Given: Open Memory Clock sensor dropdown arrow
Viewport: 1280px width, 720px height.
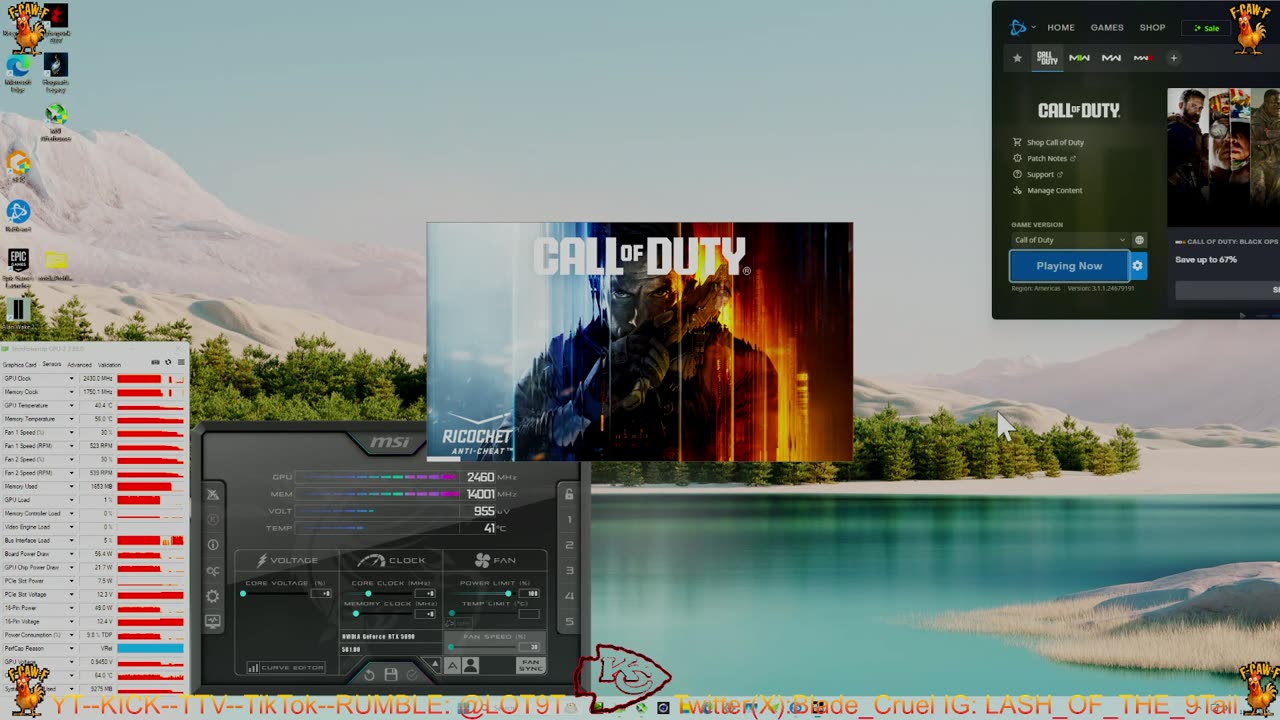Looking at the screenshot, I should coord(71,392).
